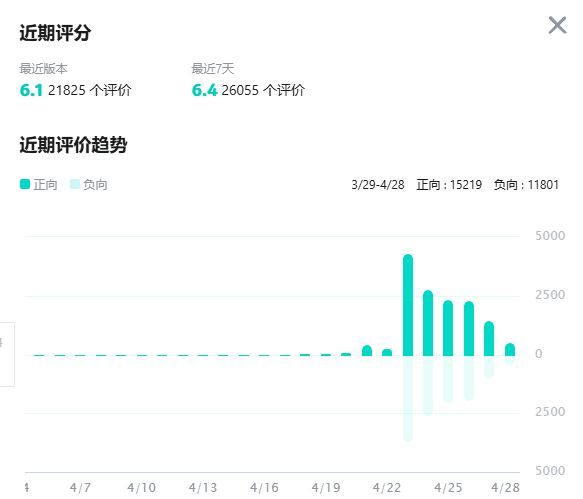Close the 近期评分 panel with the X

557,25
